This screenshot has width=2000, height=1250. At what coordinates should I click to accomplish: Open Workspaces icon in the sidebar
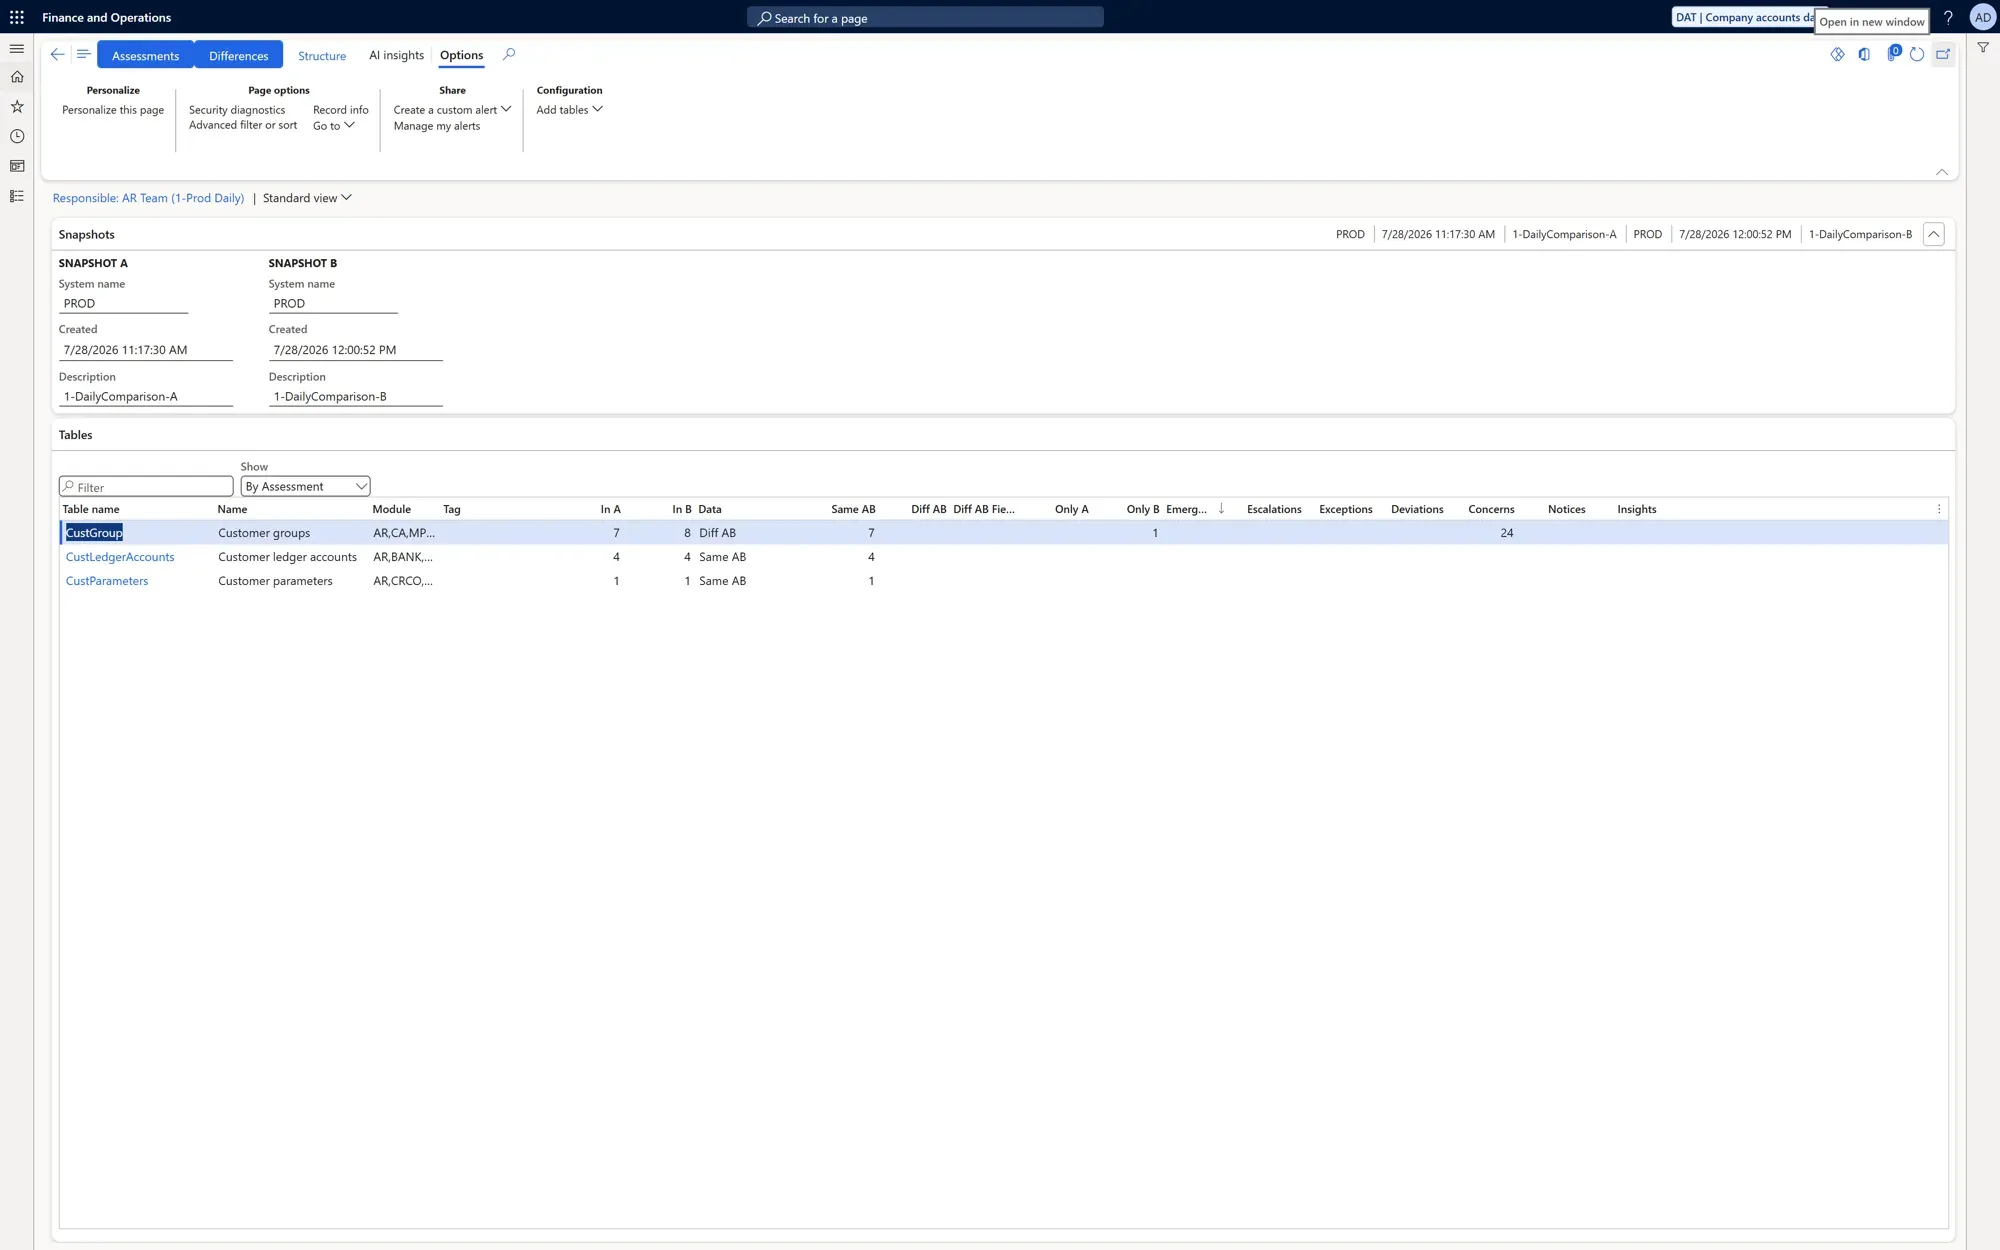[17, 166]
